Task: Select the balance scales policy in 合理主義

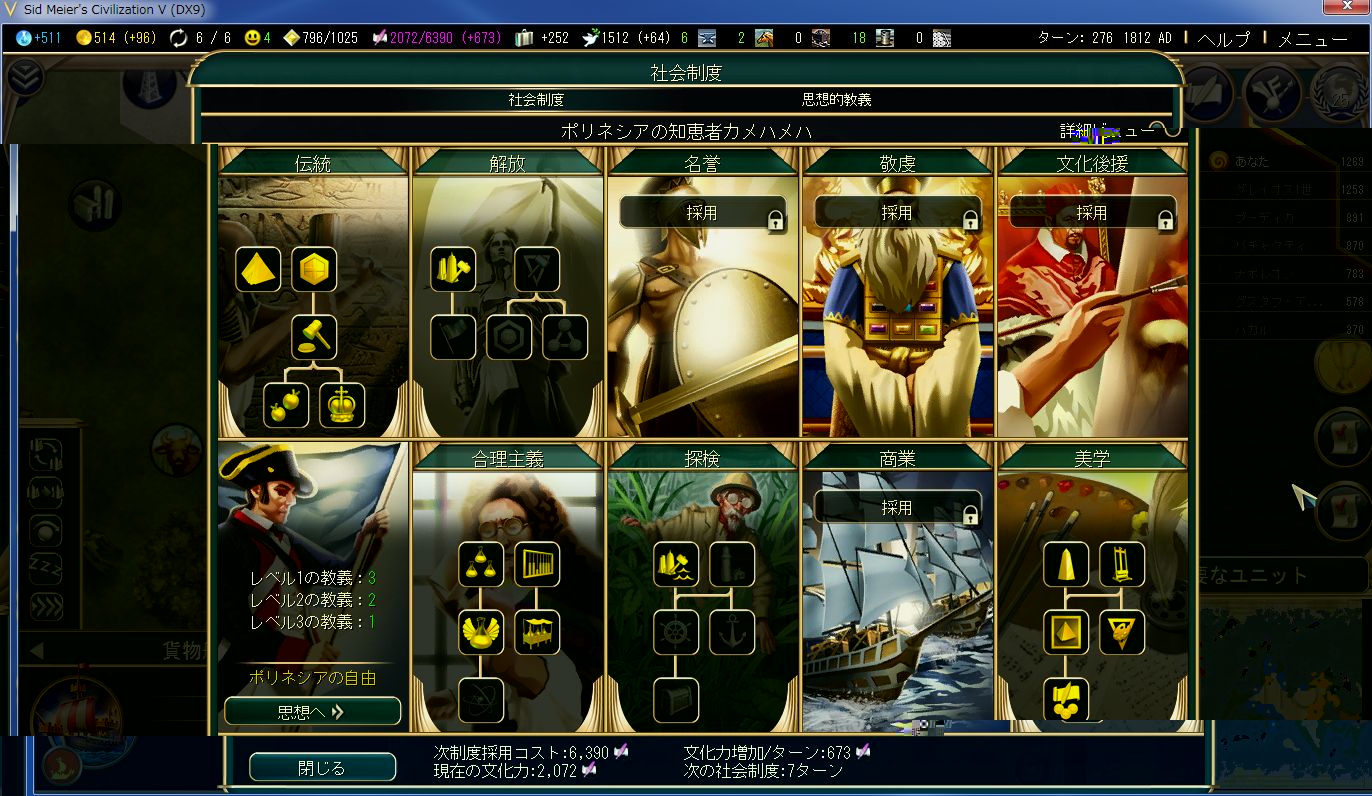Action: coord(481,565)
